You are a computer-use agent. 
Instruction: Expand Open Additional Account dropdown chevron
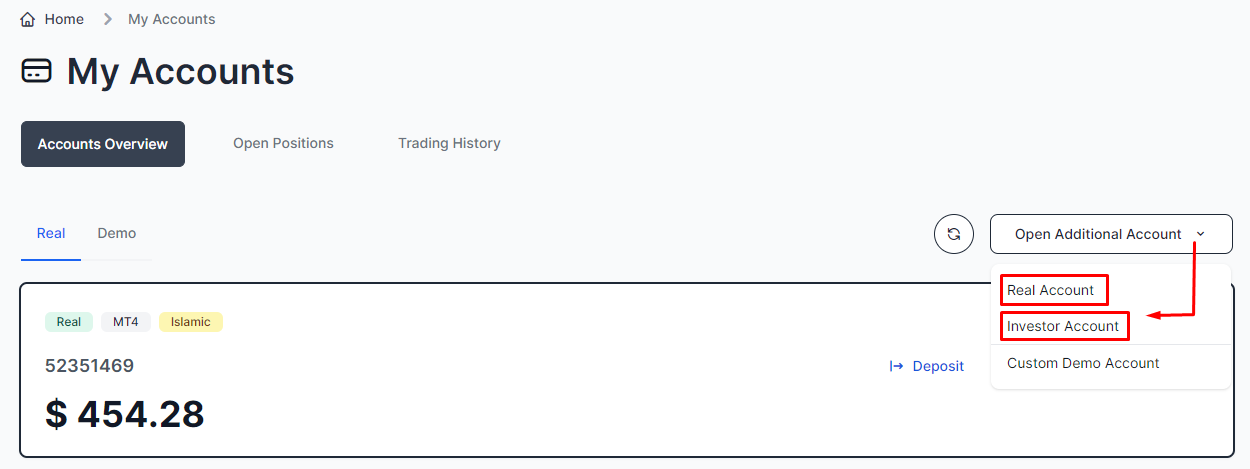[1200, 234]
